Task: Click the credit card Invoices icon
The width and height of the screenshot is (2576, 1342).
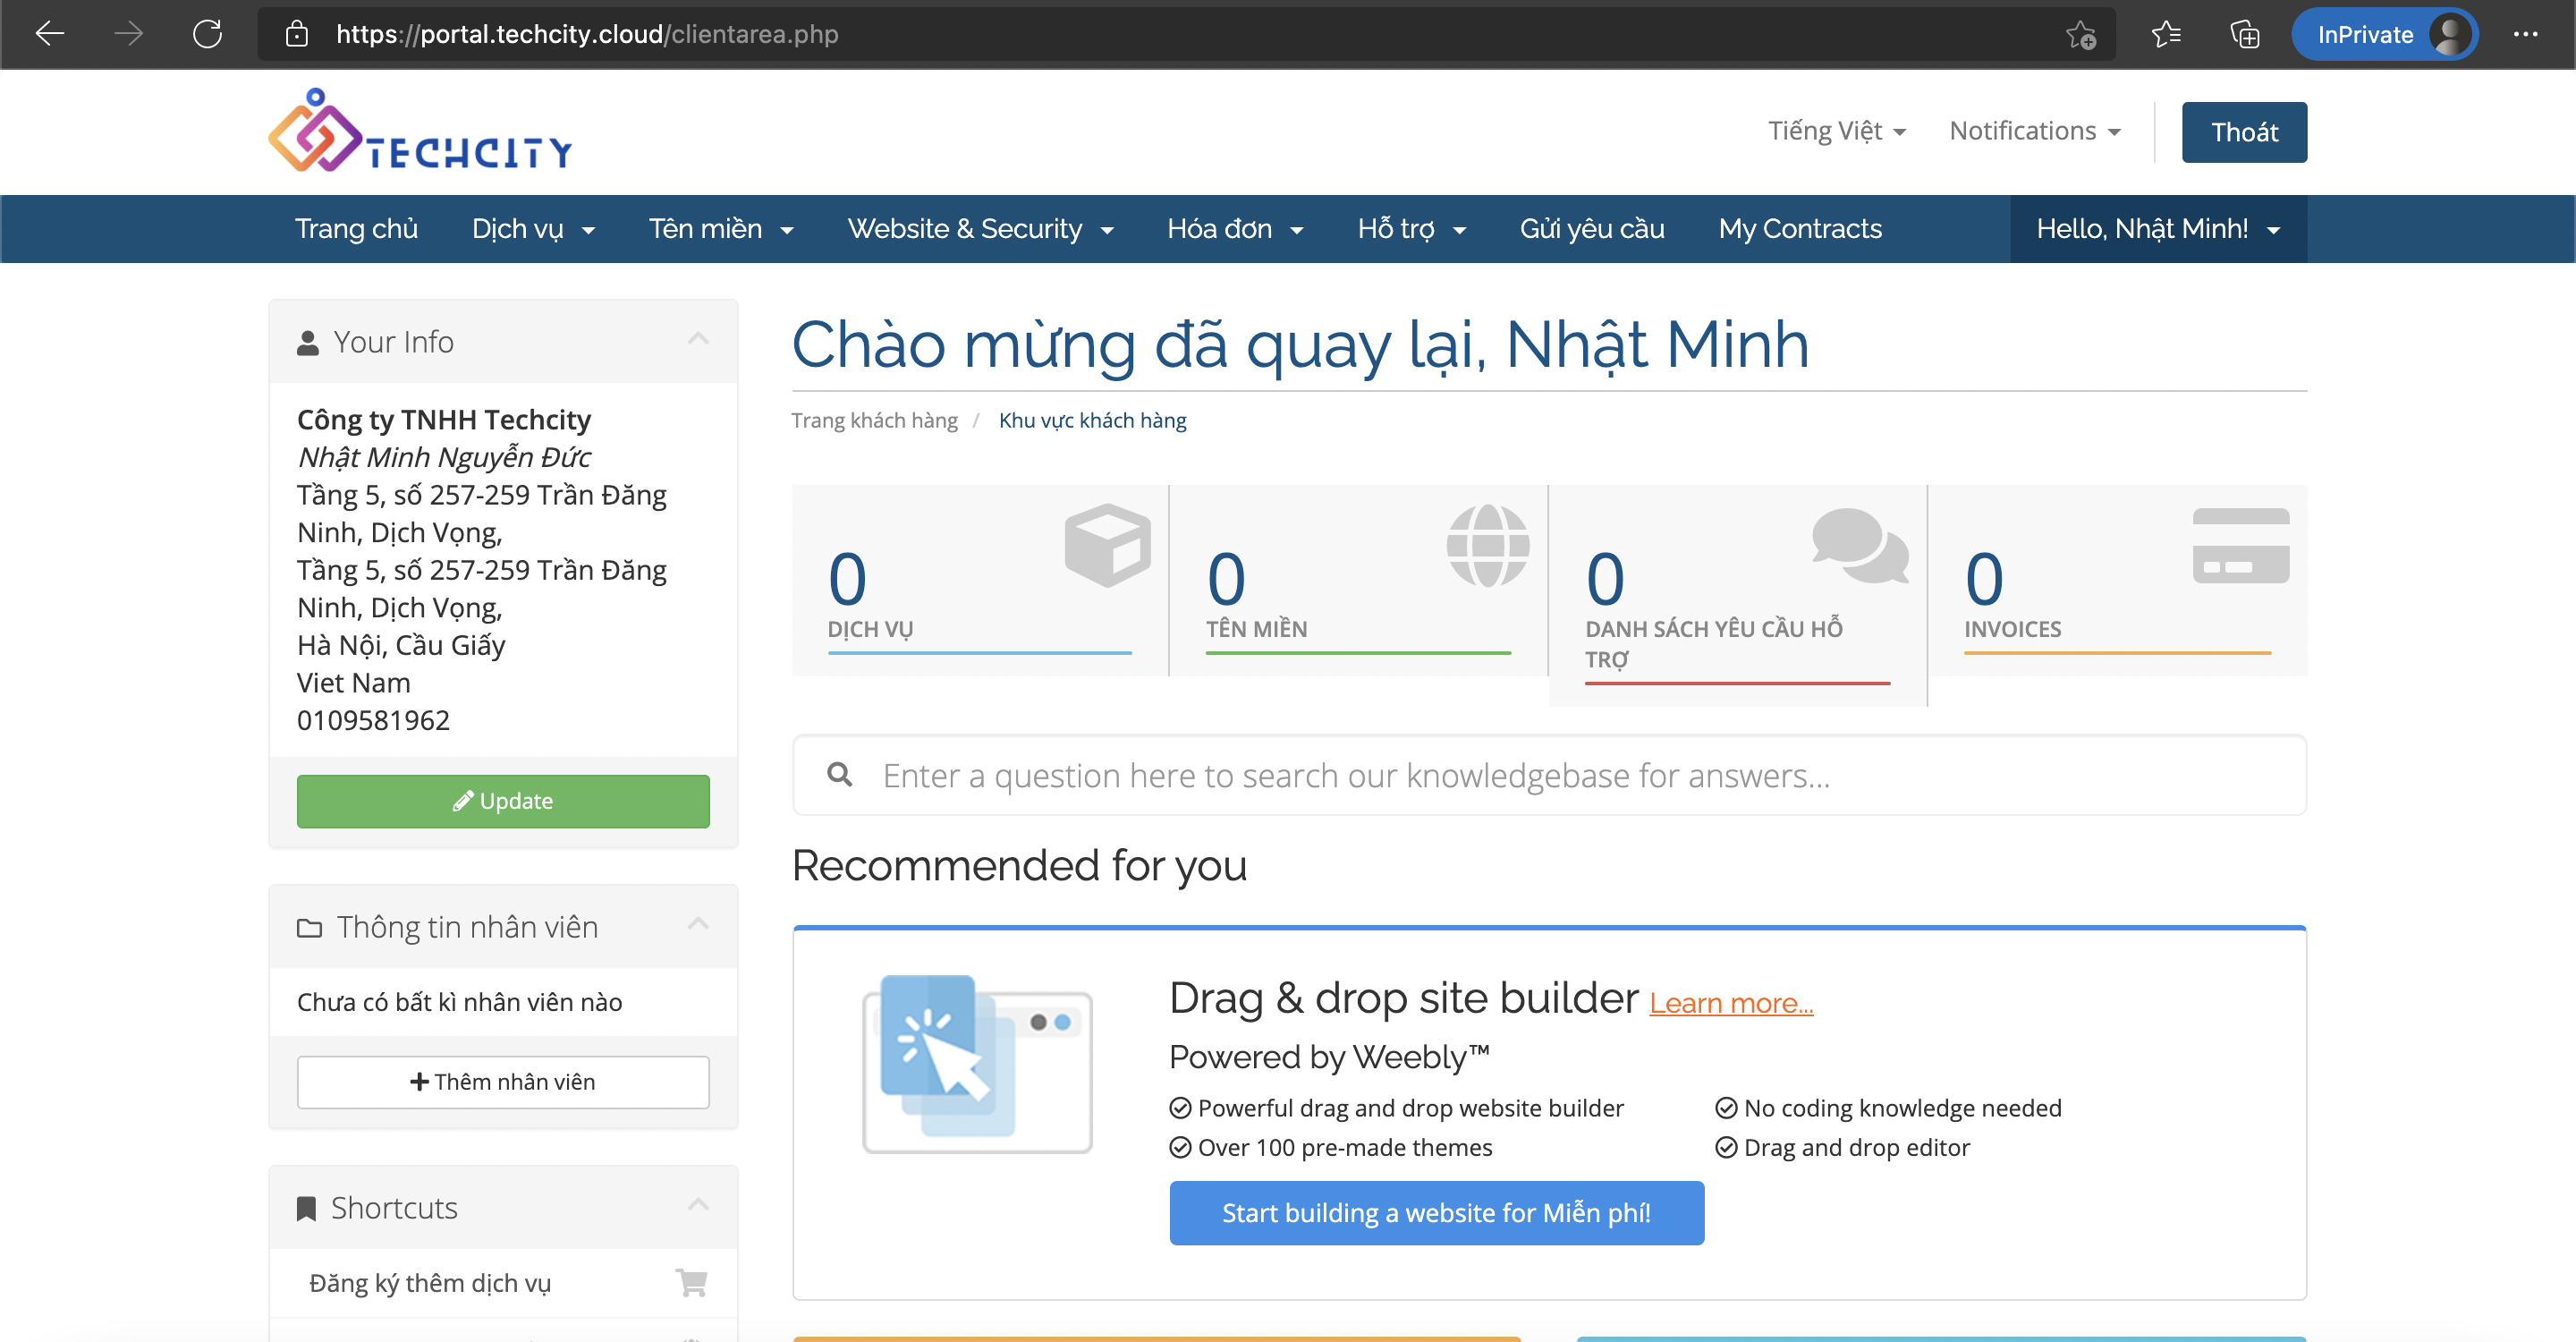Action: pos(2240,545)
